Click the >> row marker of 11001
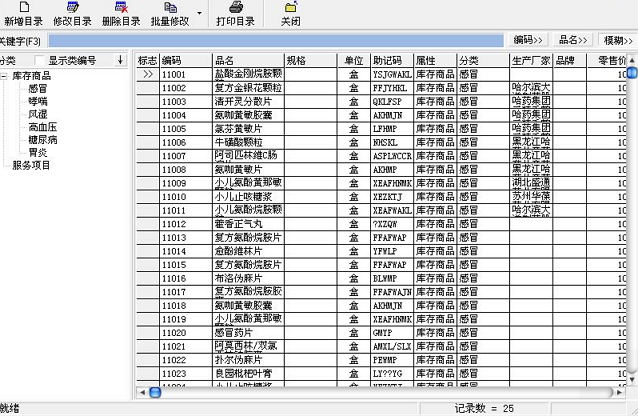The width and height of the screenshot is (638, 416). click(x=148, y=74)
